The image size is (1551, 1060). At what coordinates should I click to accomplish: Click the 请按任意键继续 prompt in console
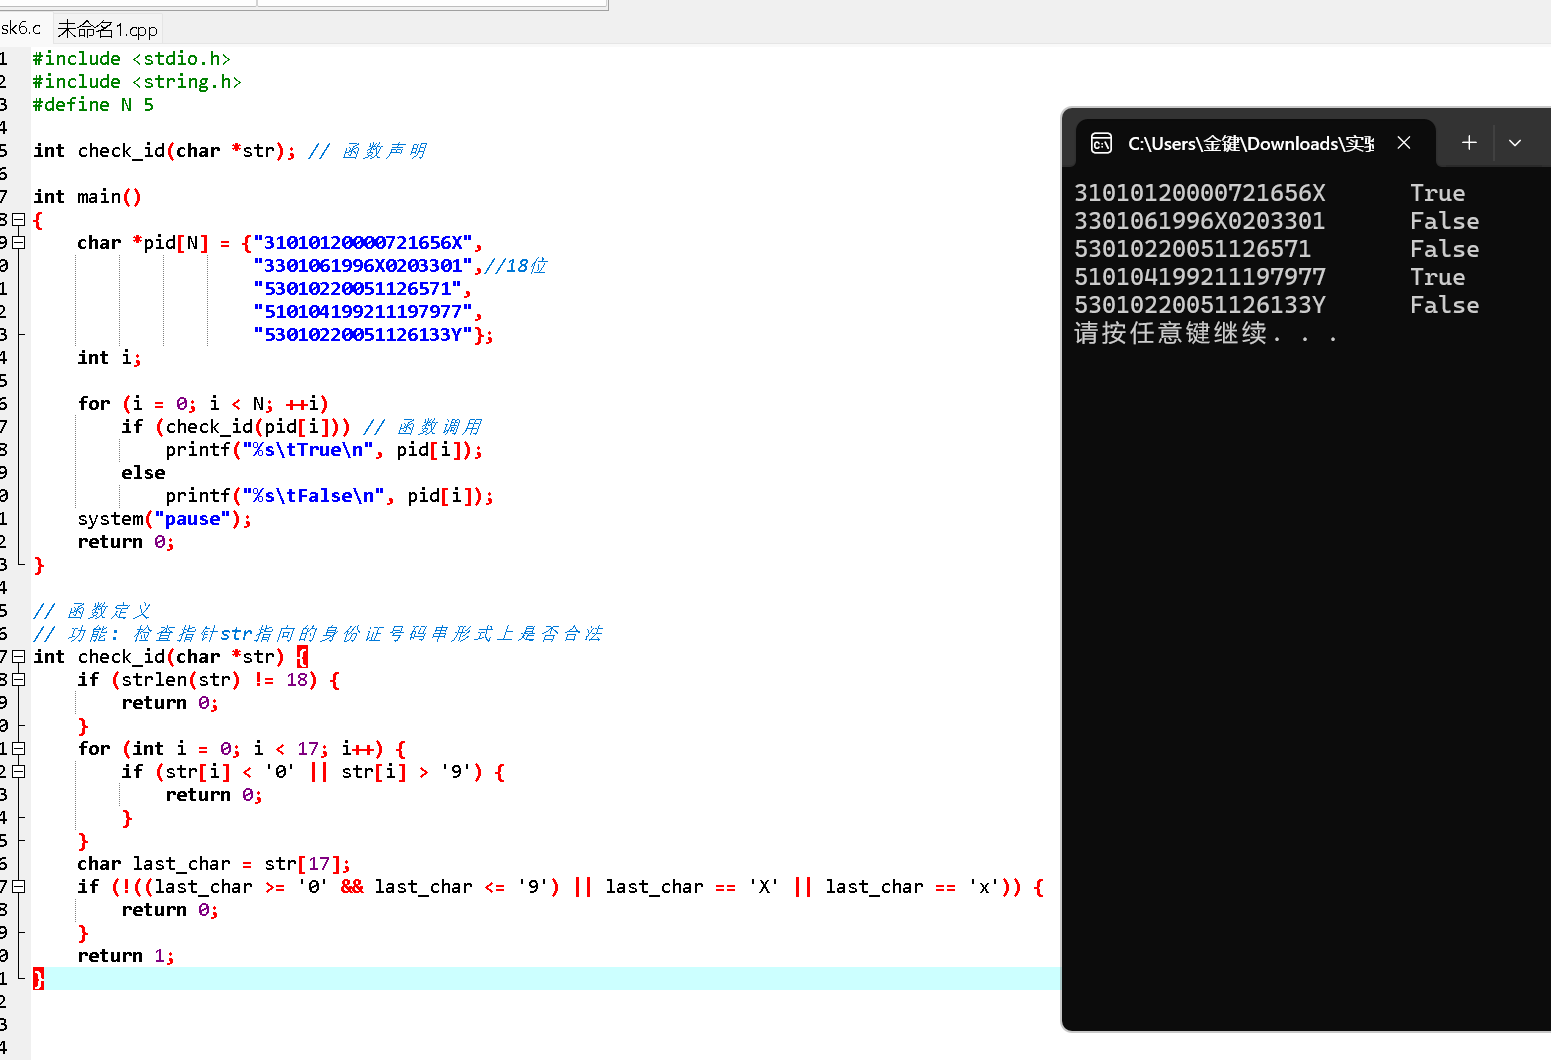click(1206, 333)
